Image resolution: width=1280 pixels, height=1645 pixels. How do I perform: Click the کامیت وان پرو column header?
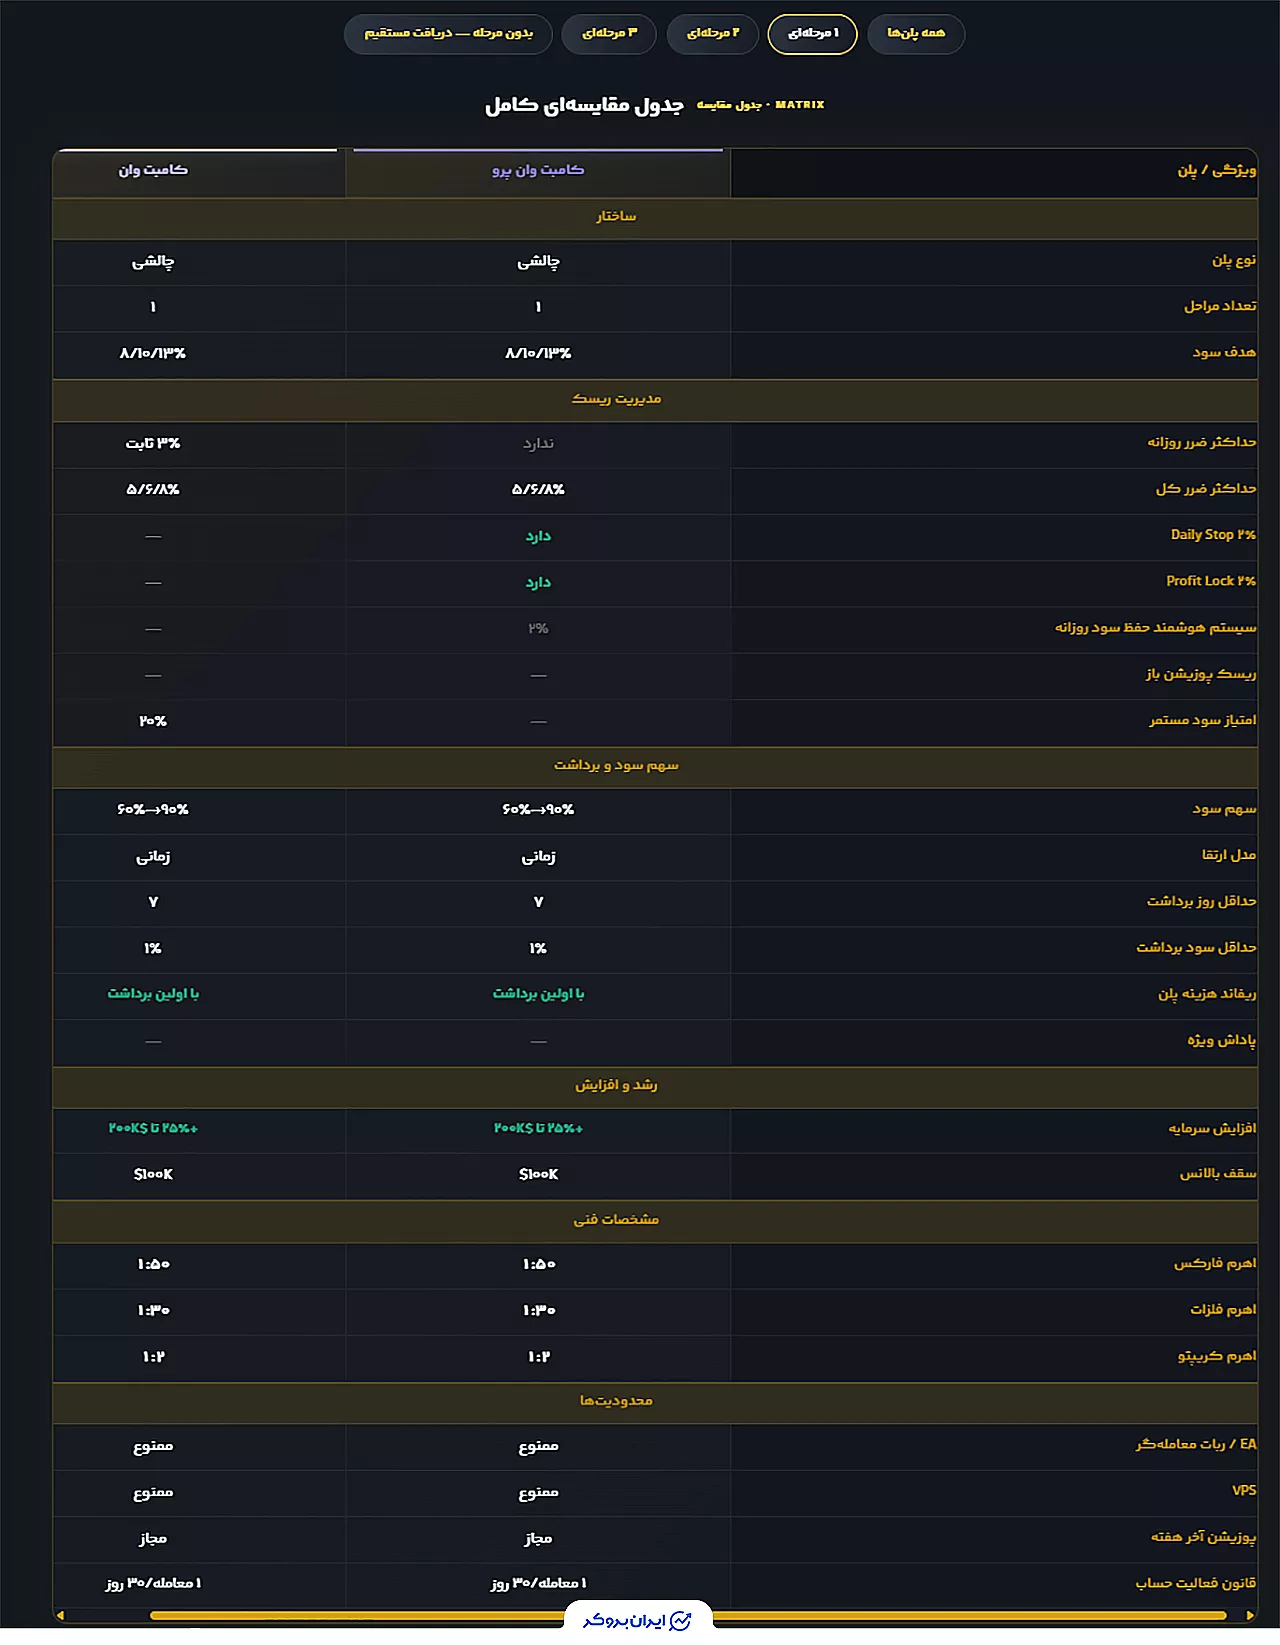[538, 172]
